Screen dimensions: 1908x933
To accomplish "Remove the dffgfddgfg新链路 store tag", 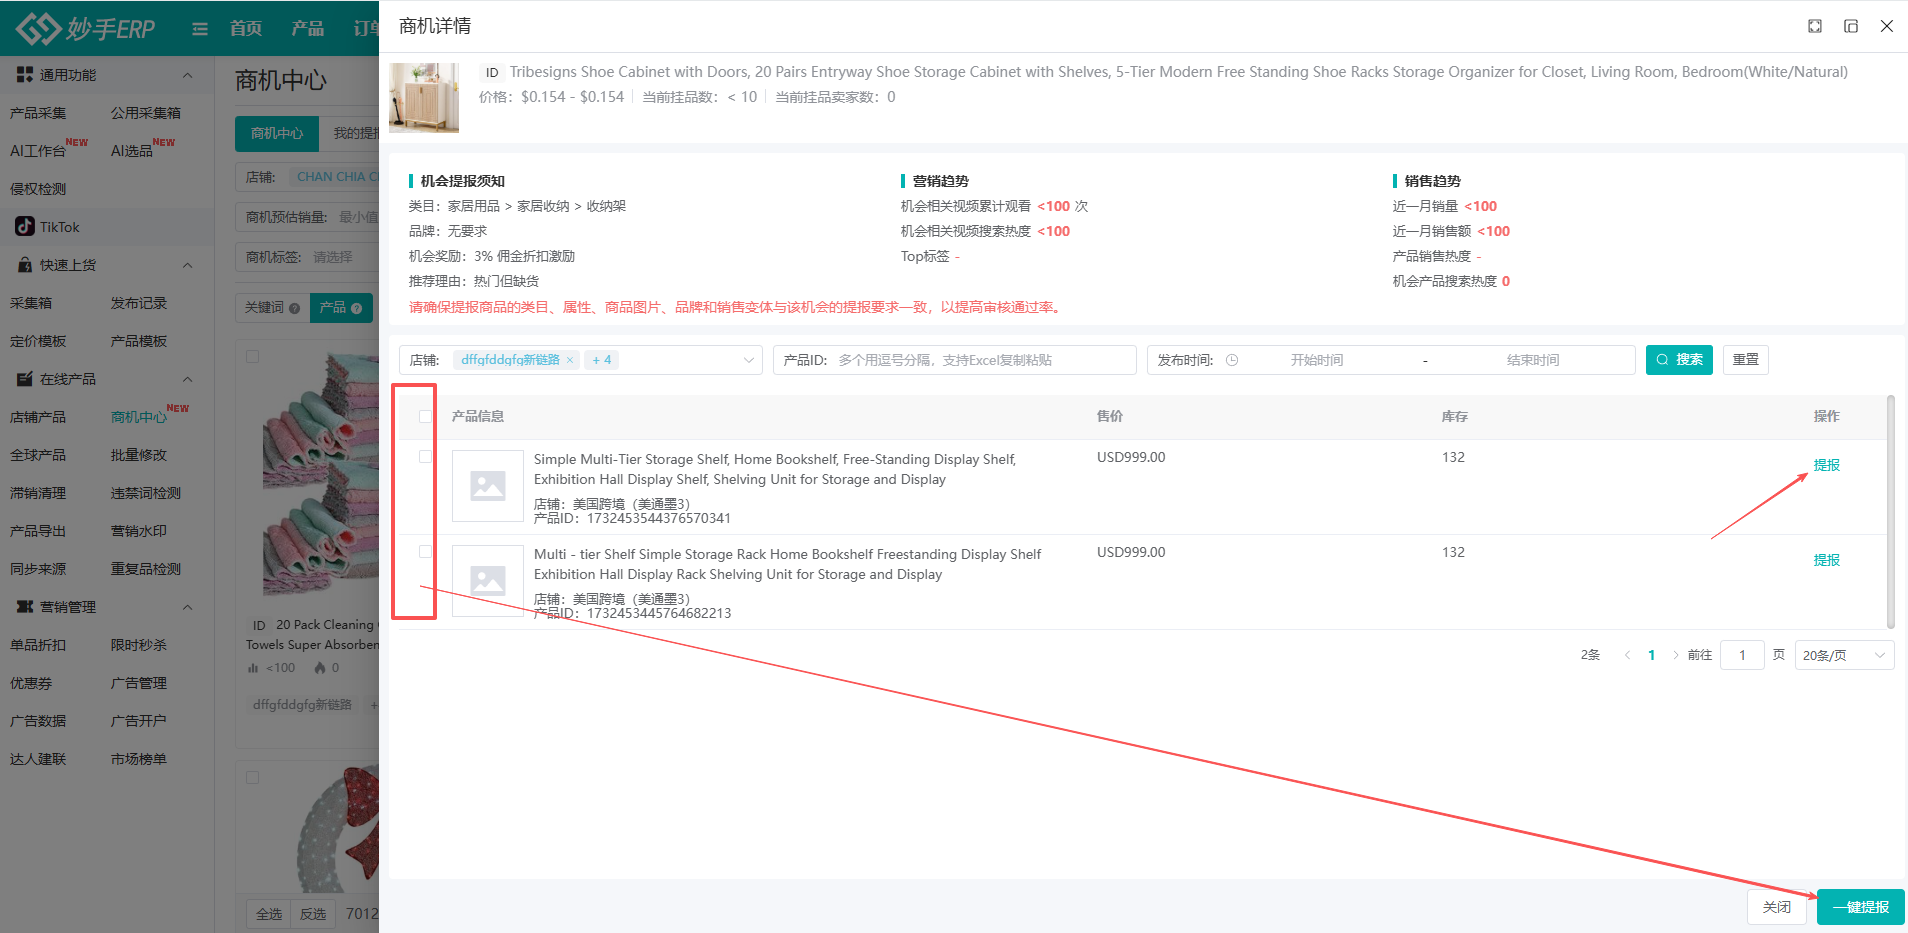I will point(570,360).
